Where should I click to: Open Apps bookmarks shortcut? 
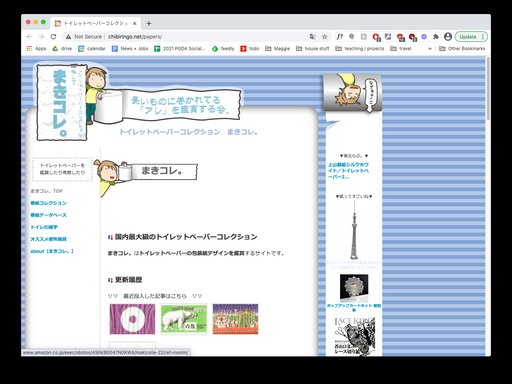click(x=36, y=49)
